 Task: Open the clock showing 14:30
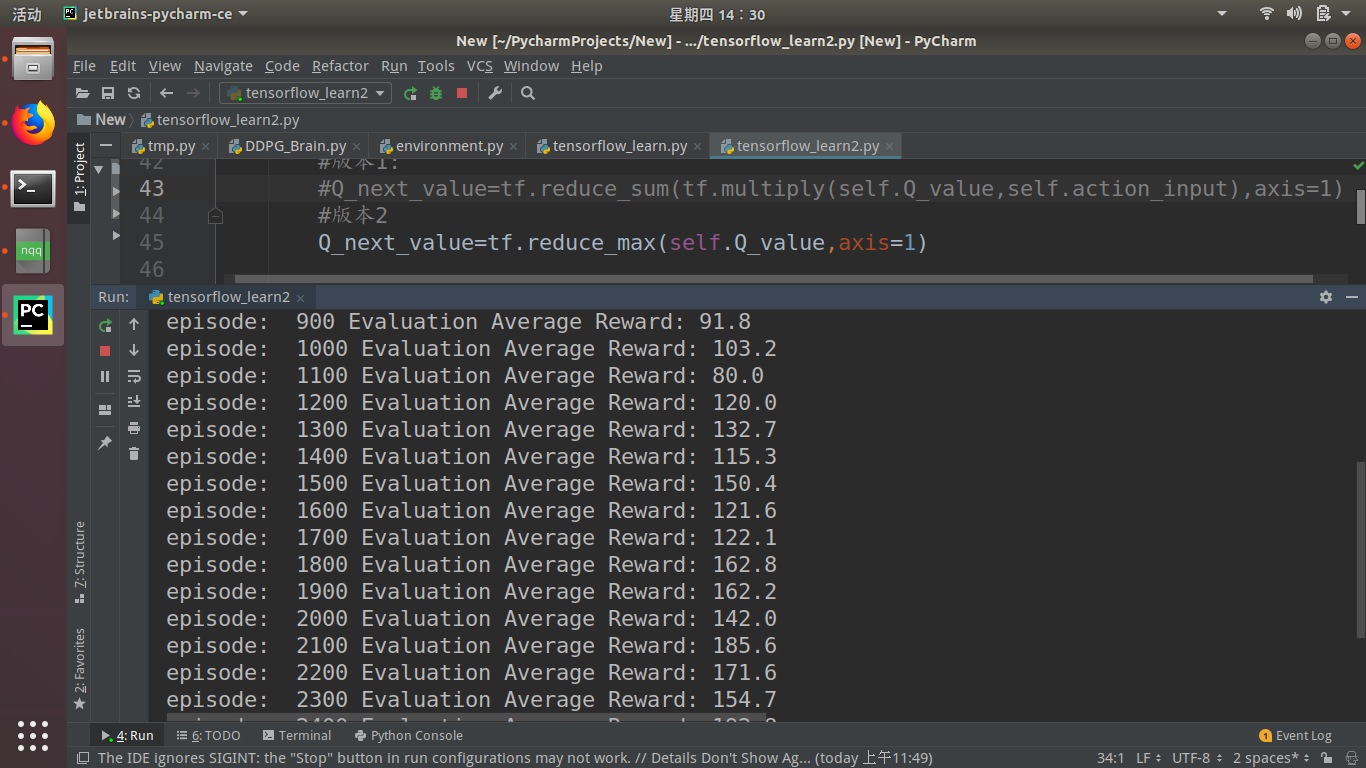point(717,14)
